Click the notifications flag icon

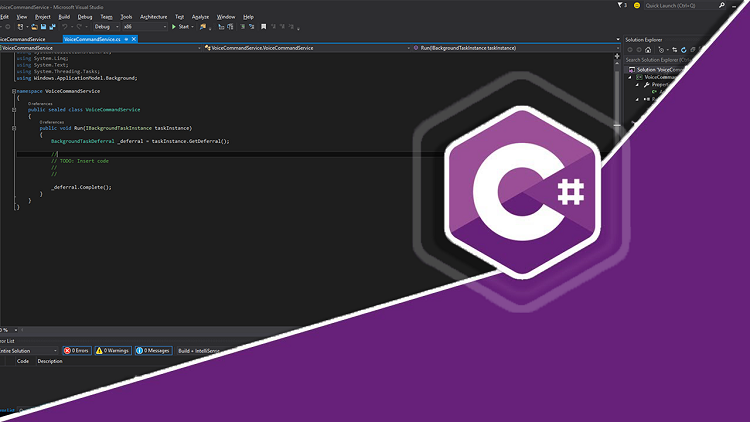click(620, 5)
